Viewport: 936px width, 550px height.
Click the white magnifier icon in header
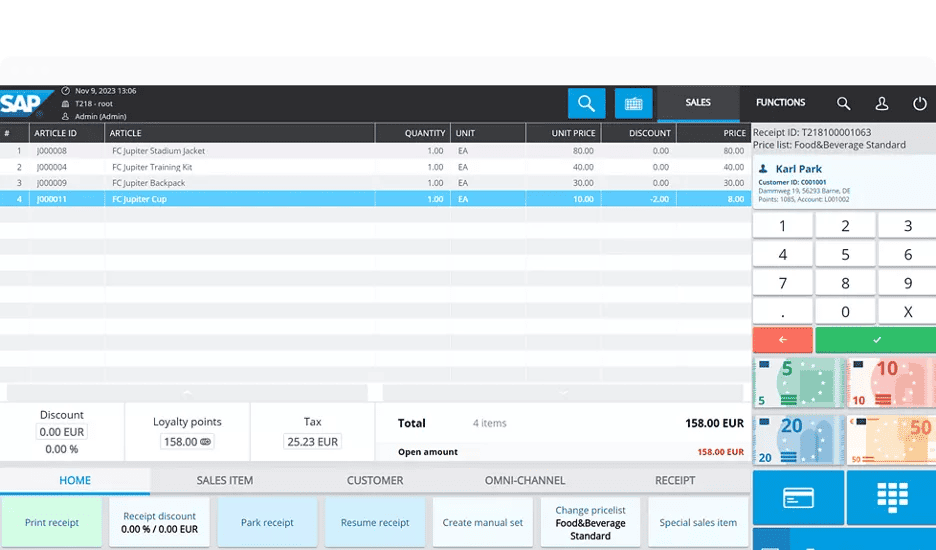tap(844, 103)
